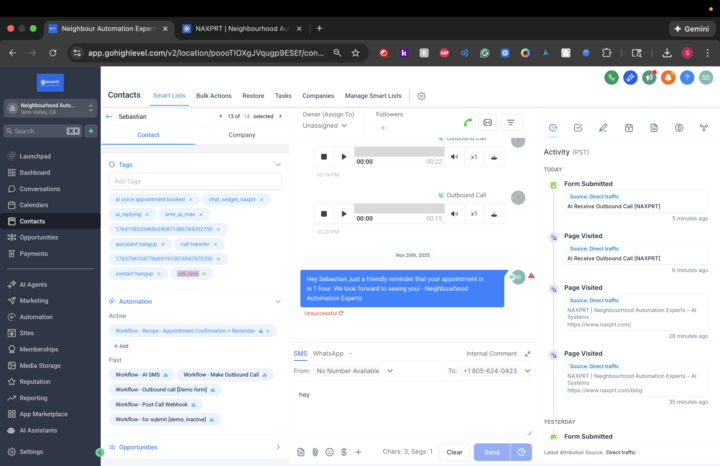Send the SMS message
The image size is (720, 466).
pos(492,452)
